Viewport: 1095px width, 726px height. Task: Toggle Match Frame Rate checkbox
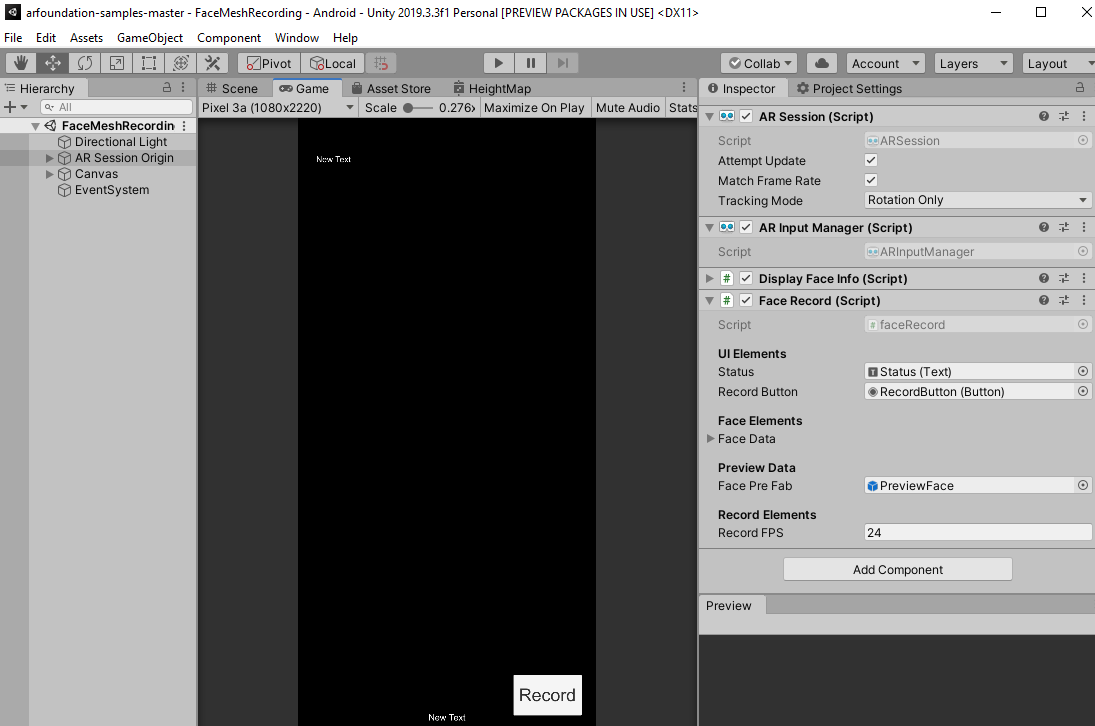click(x=871, y=180)
